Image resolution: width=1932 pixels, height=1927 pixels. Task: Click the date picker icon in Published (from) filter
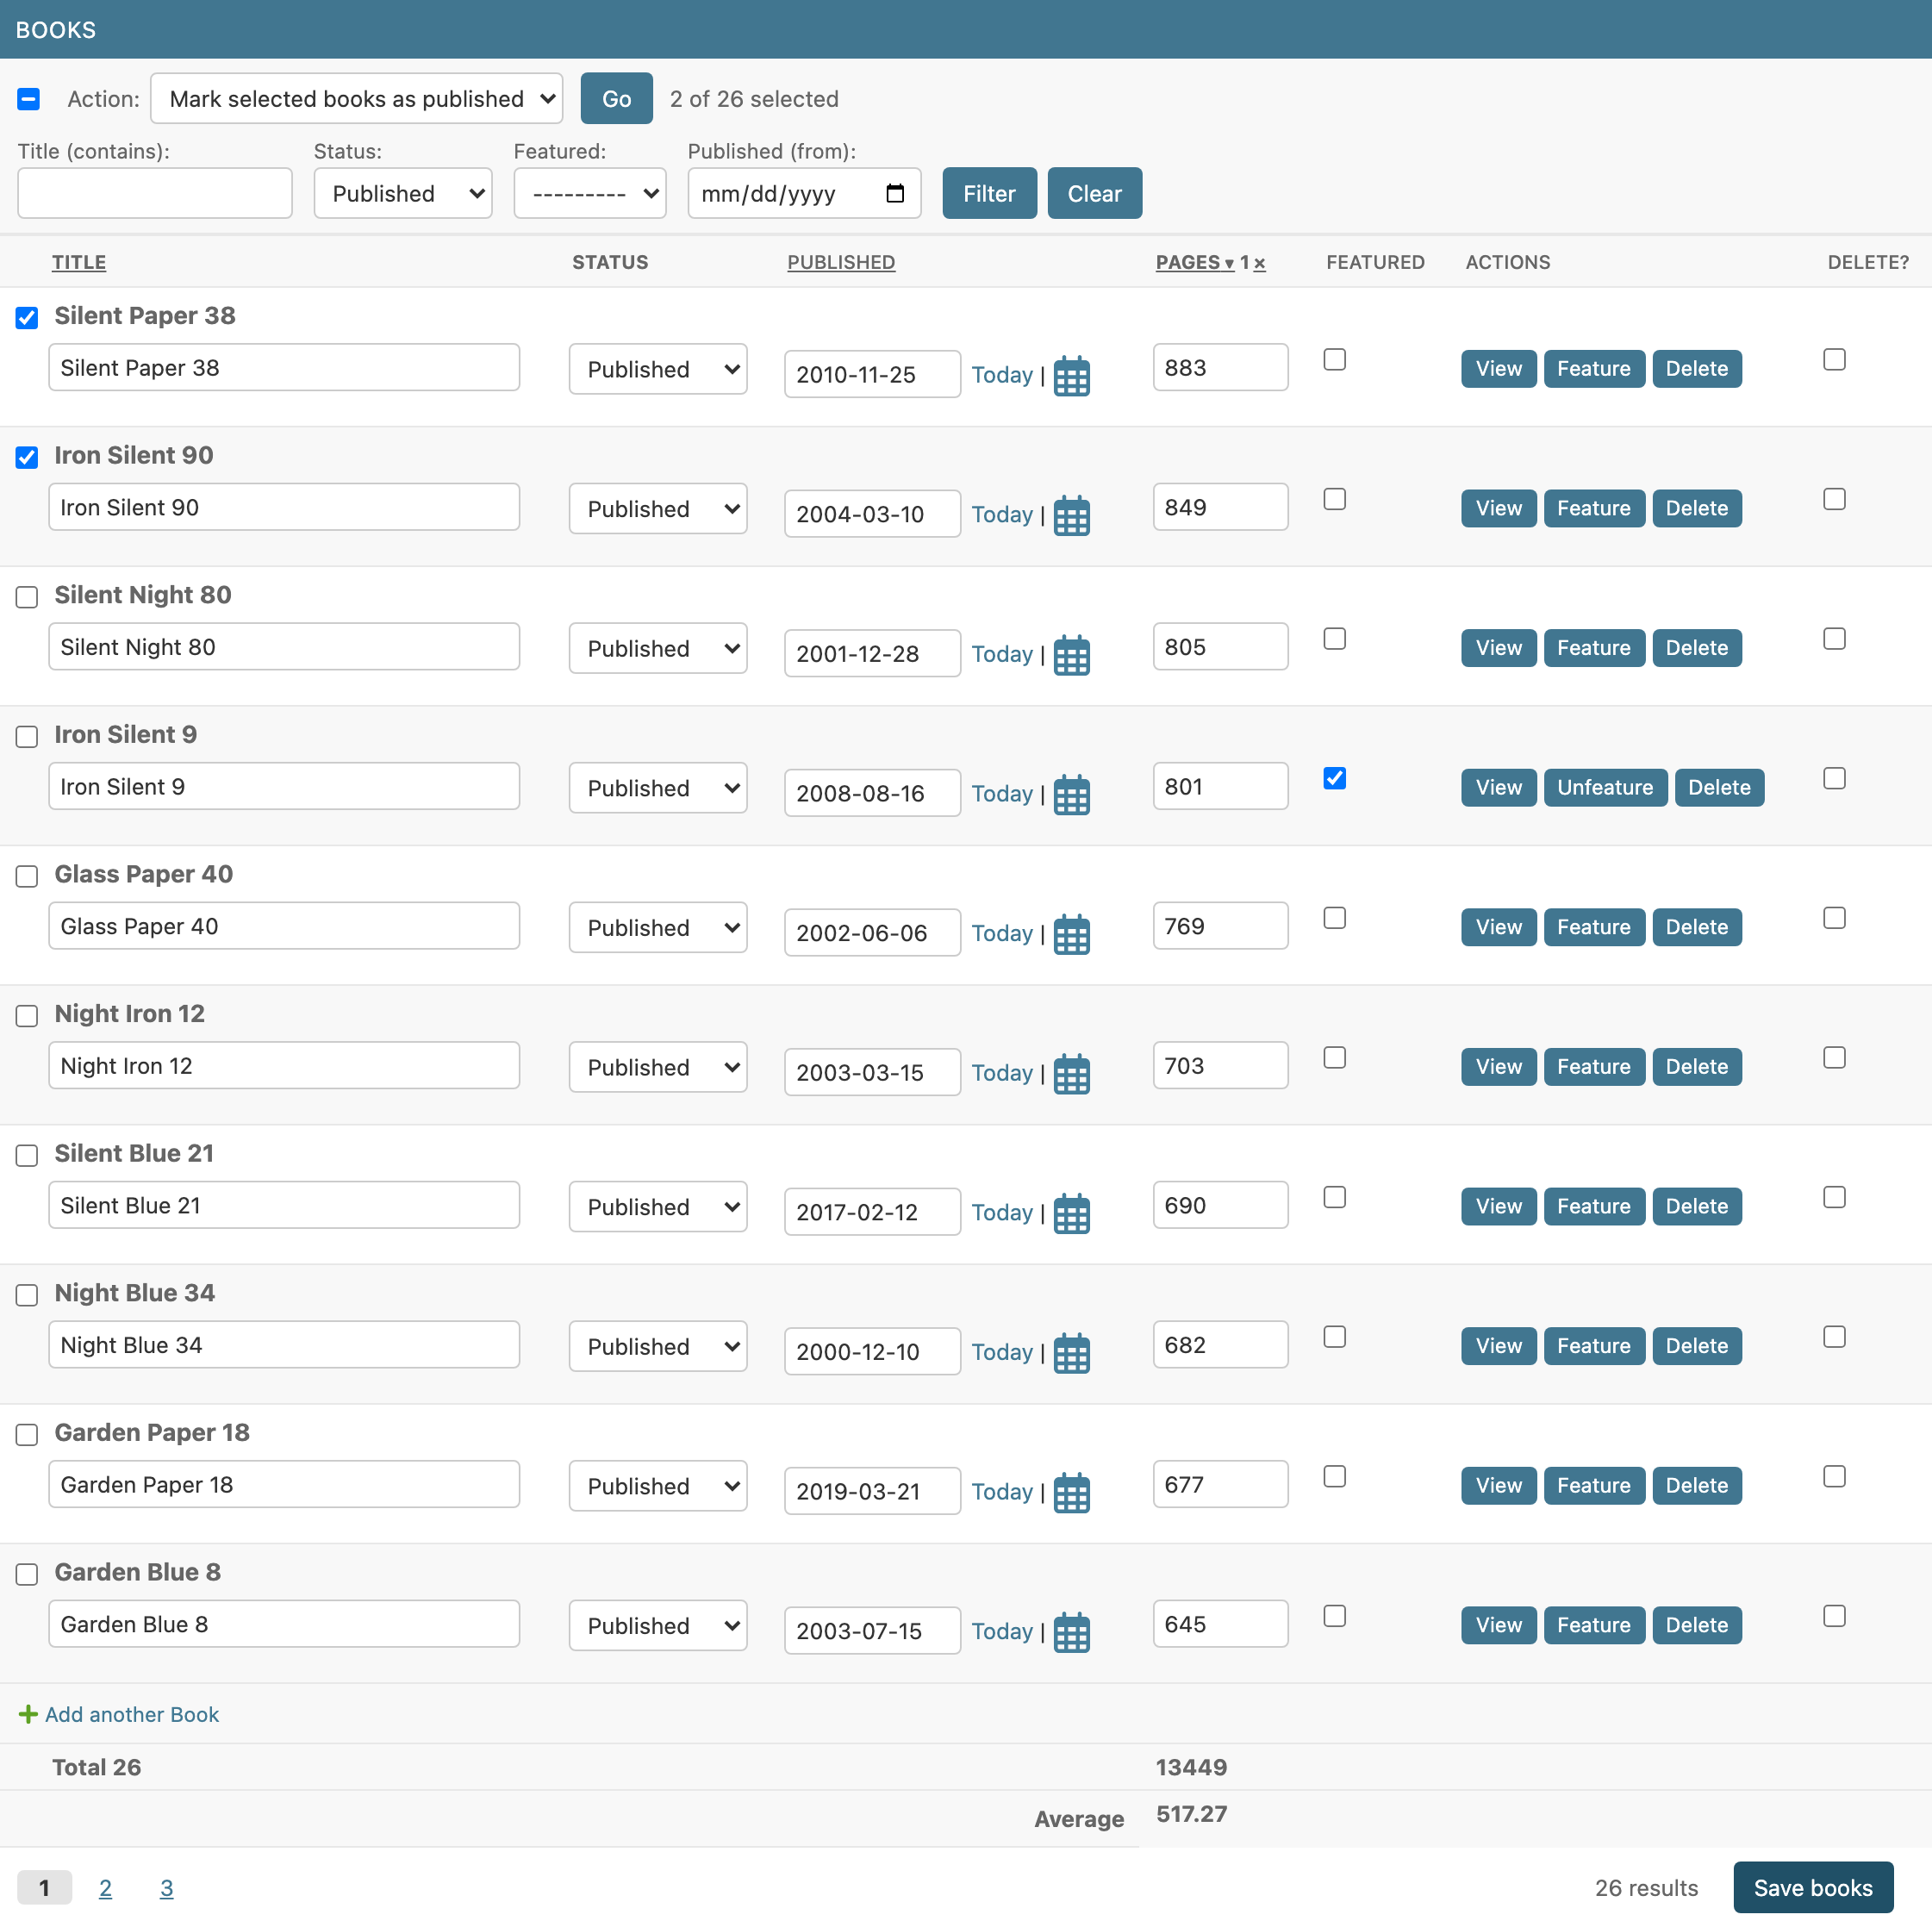coord(895,194)
